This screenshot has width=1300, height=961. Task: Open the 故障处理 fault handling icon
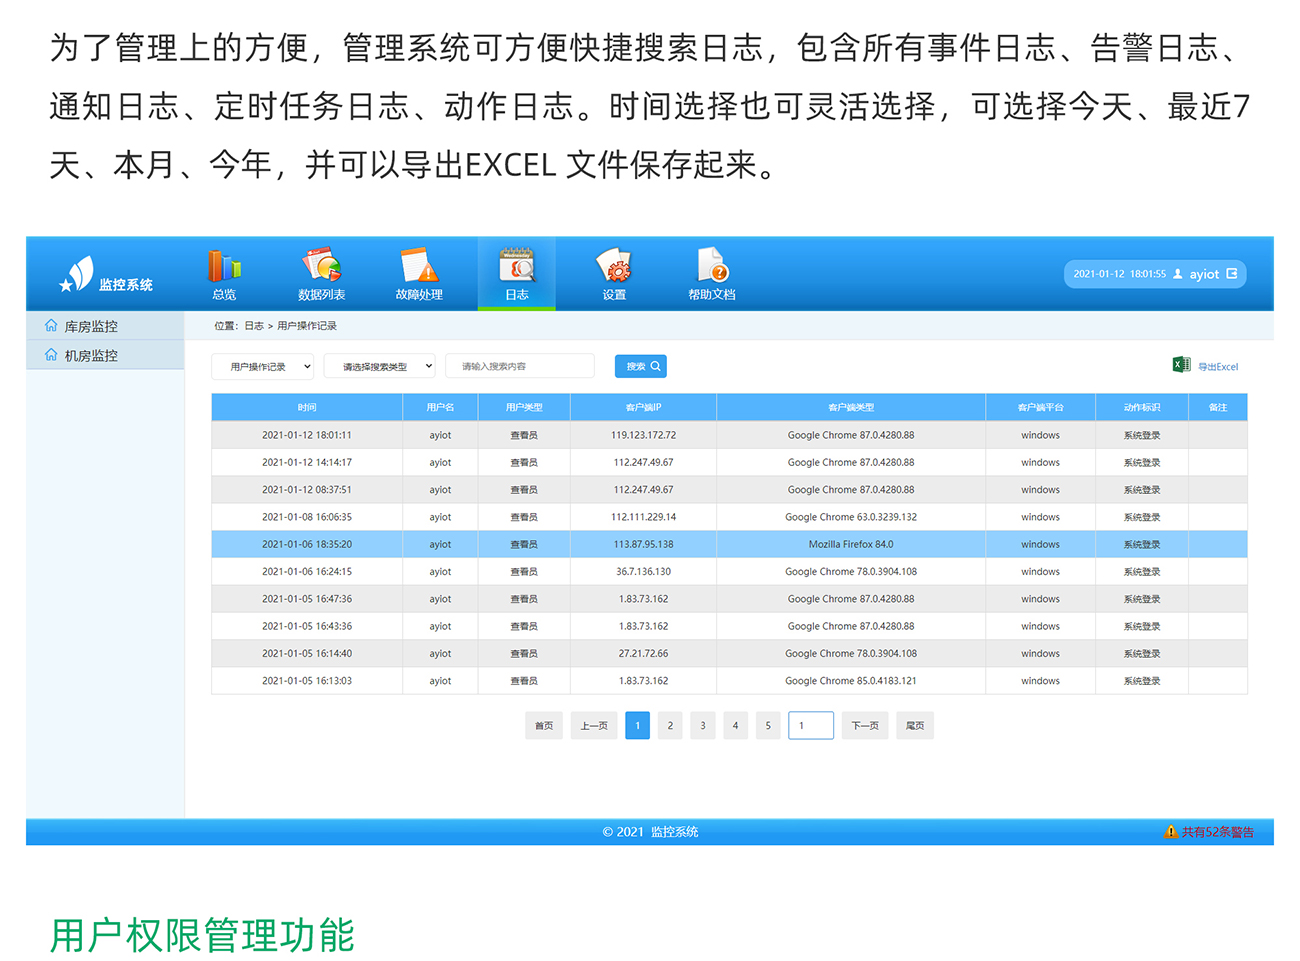(419, 267)
